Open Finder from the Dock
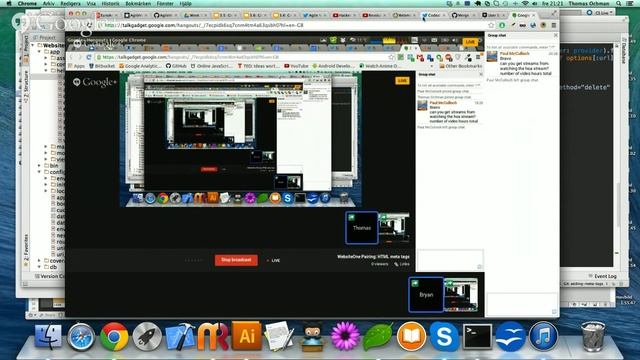This screenshot has width=640, height=360. (x=48, y=337)
